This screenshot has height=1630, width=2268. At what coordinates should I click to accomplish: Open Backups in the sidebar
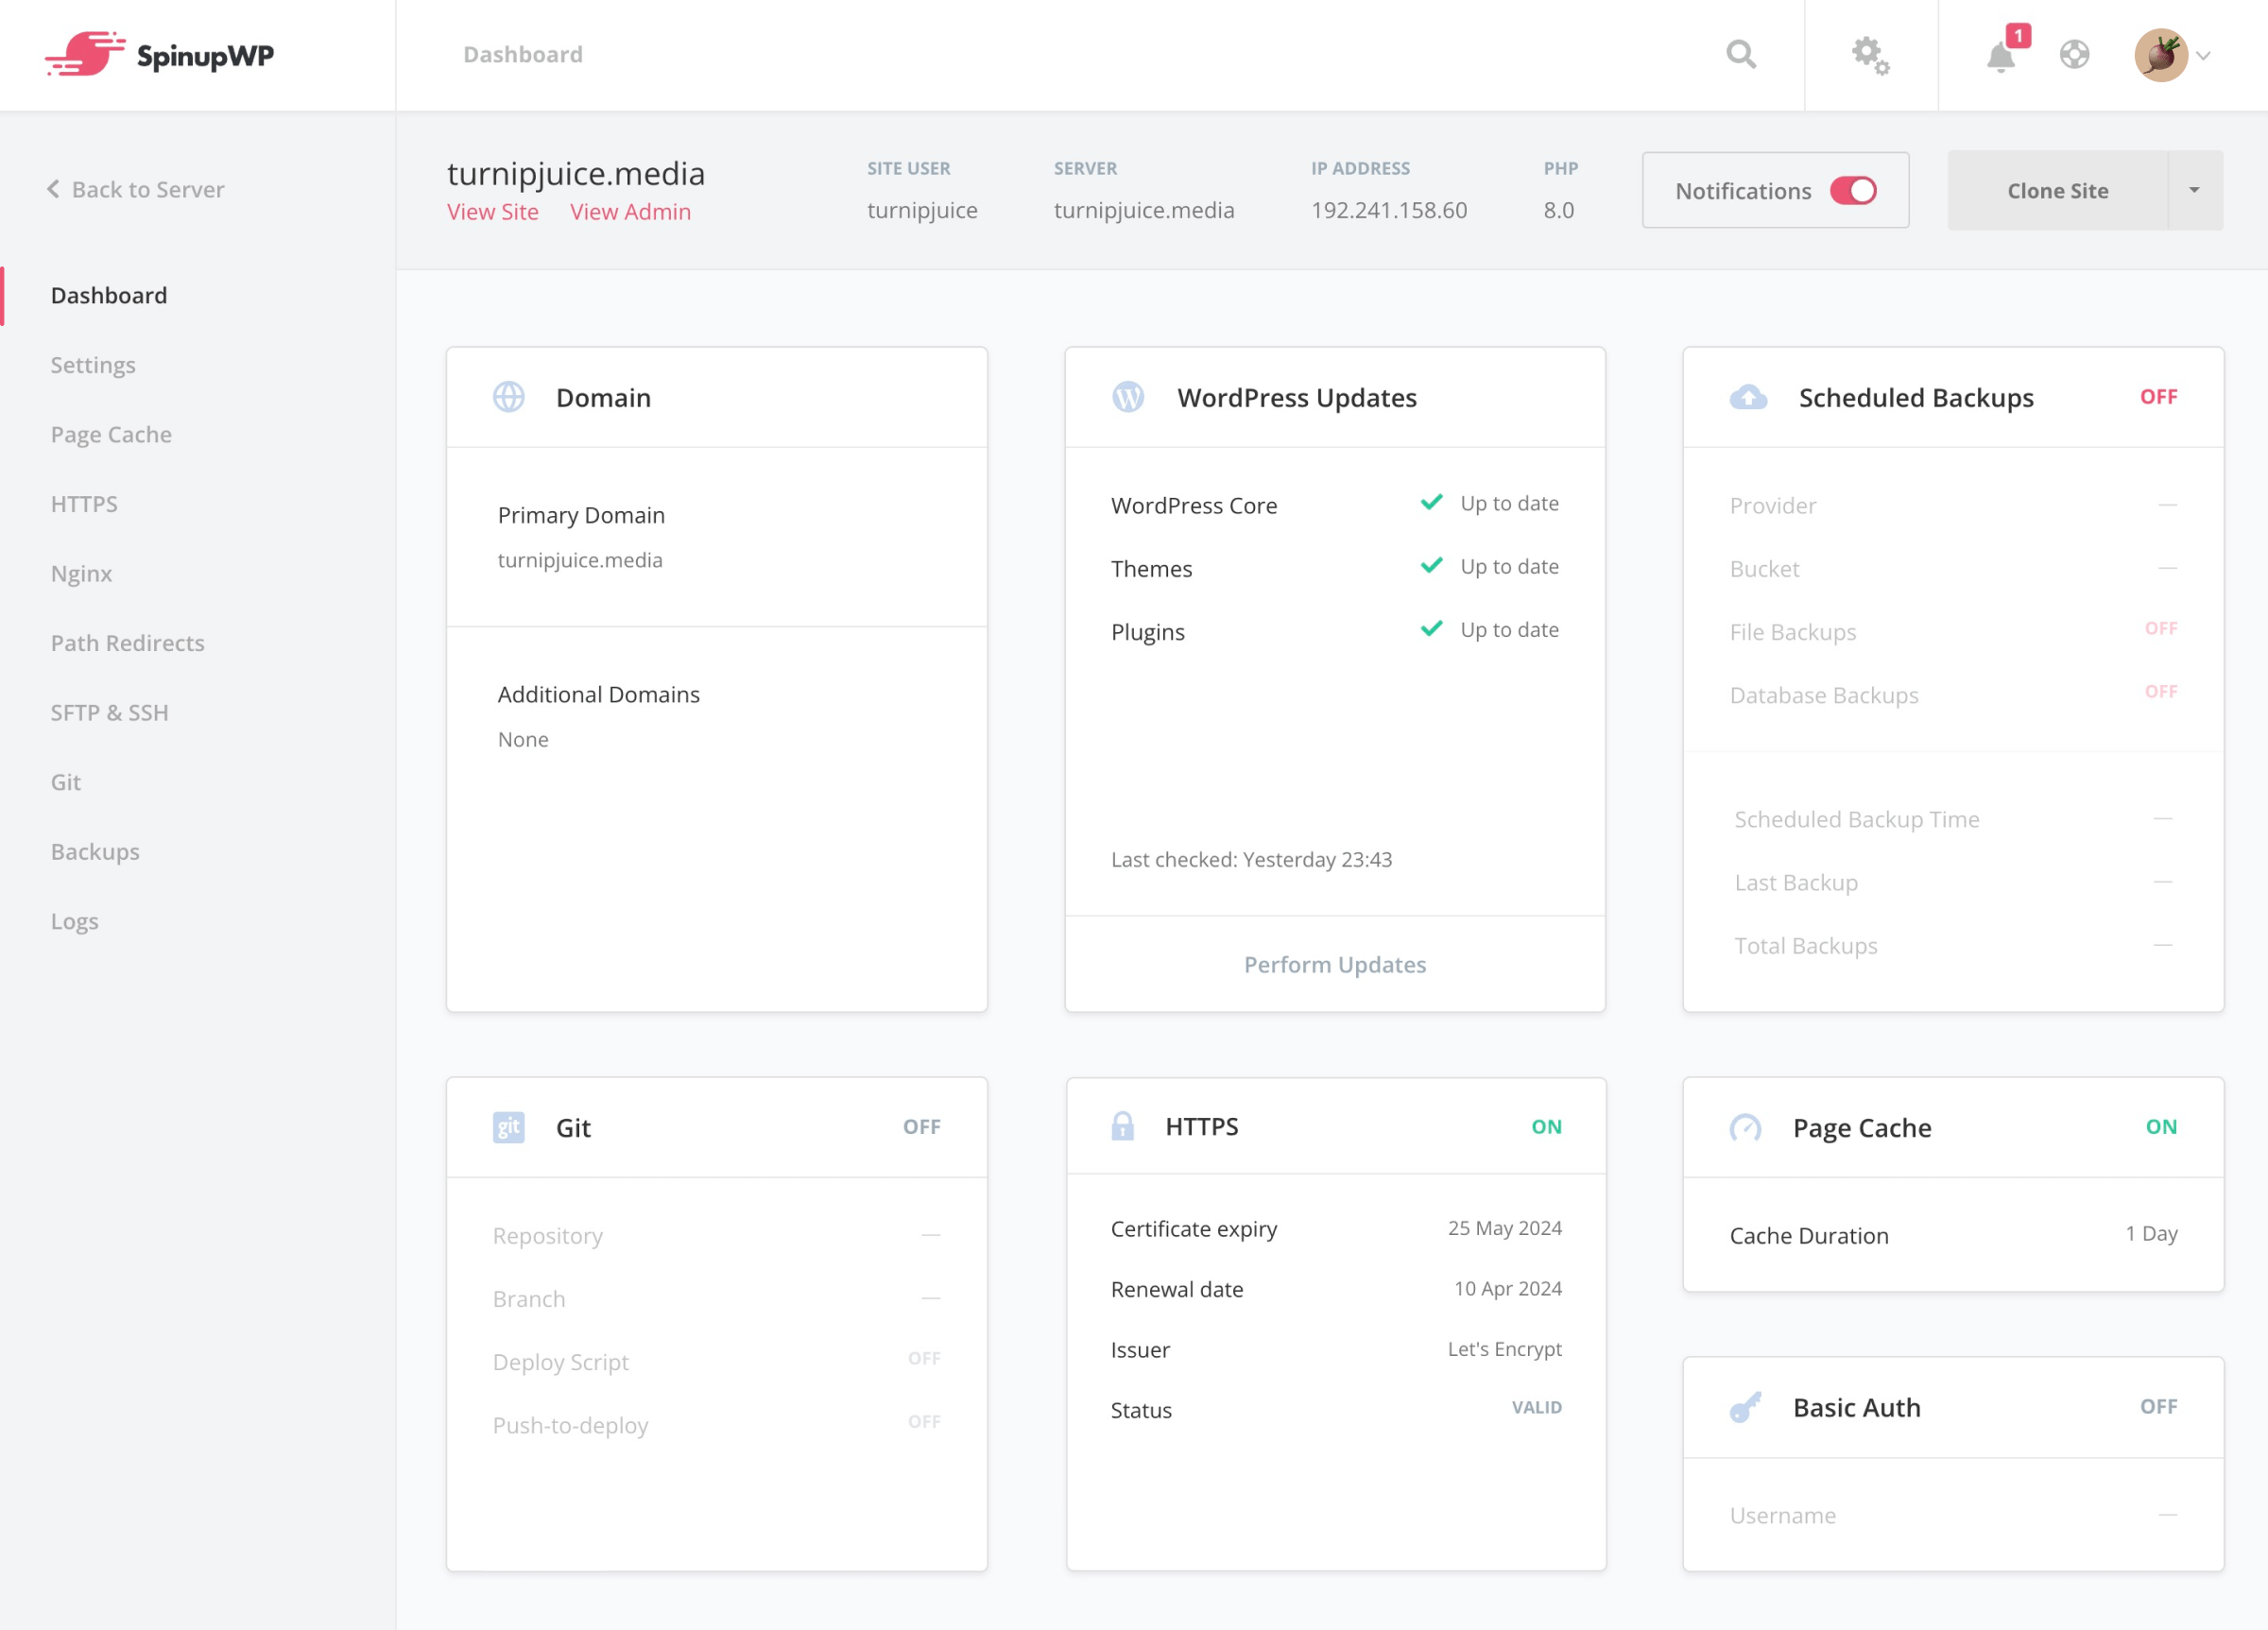point(95,851)
